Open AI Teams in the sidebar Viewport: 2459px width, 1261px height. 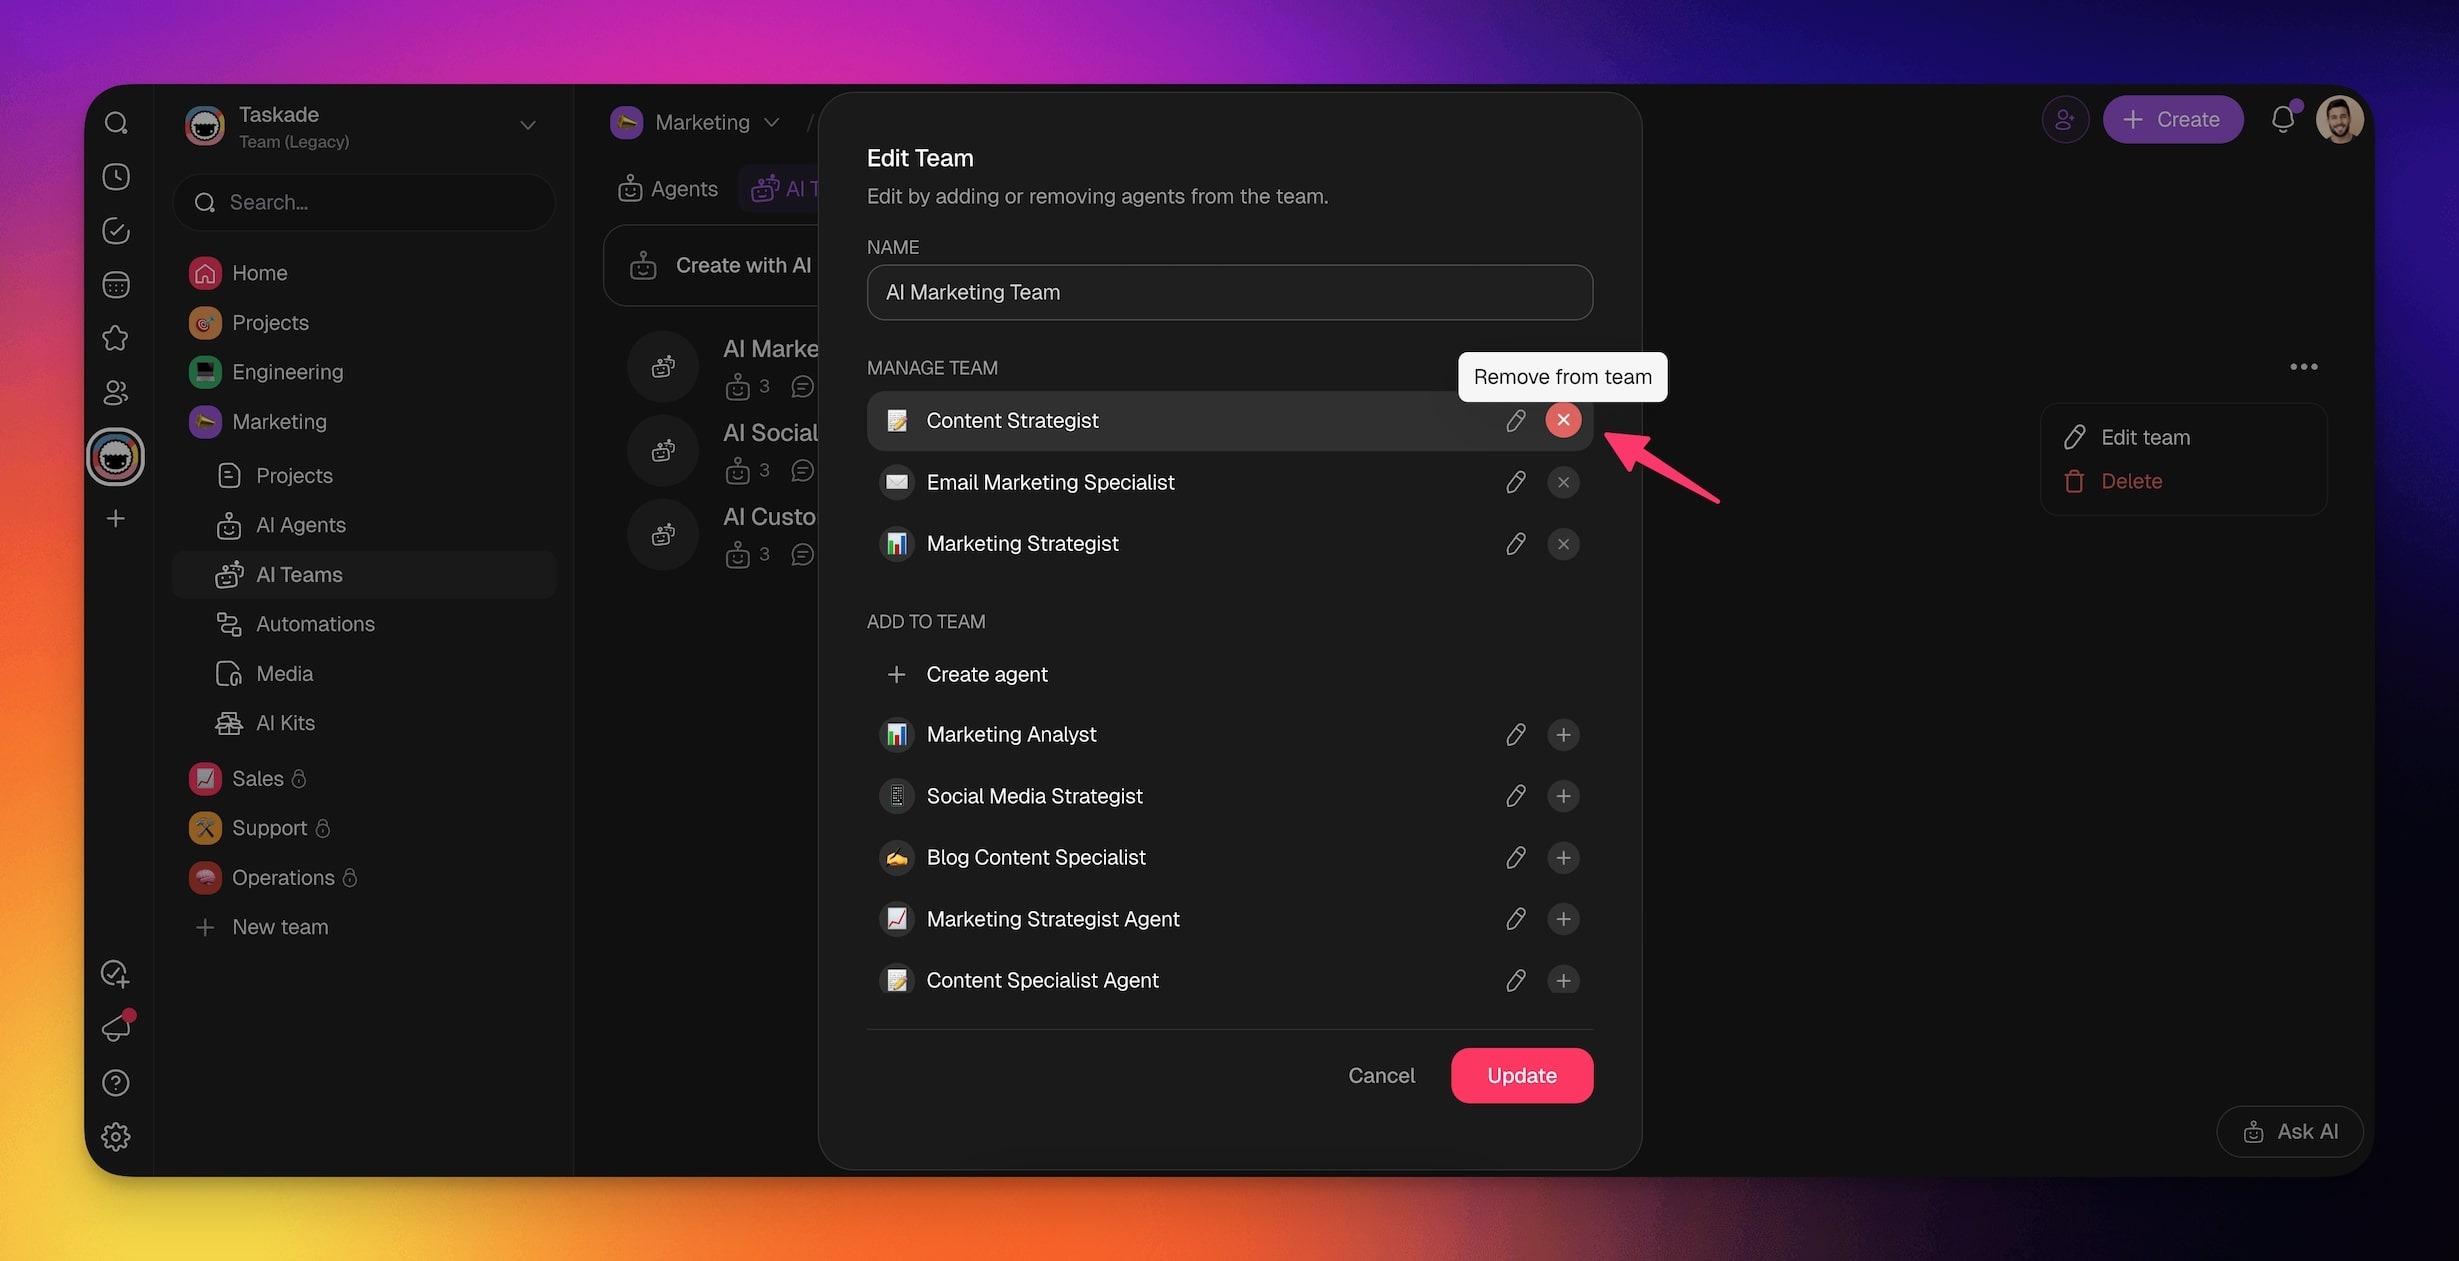(x=299, y=575)
